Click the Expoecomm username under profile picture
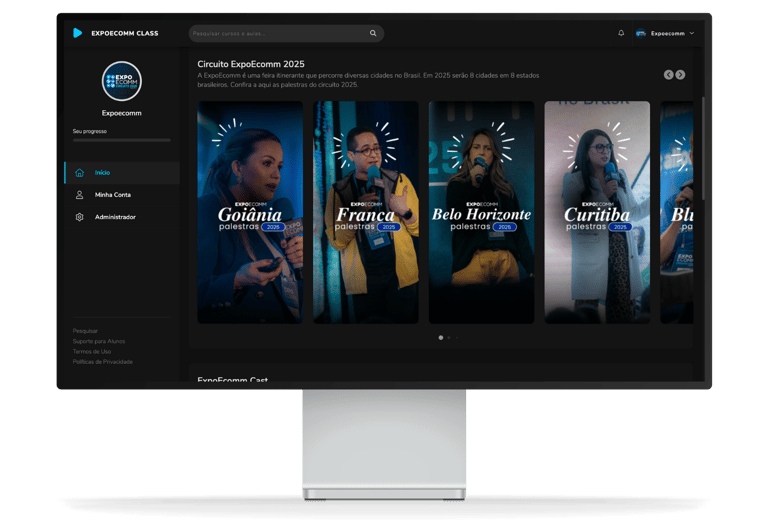768x532 pixels. [122, 113]
